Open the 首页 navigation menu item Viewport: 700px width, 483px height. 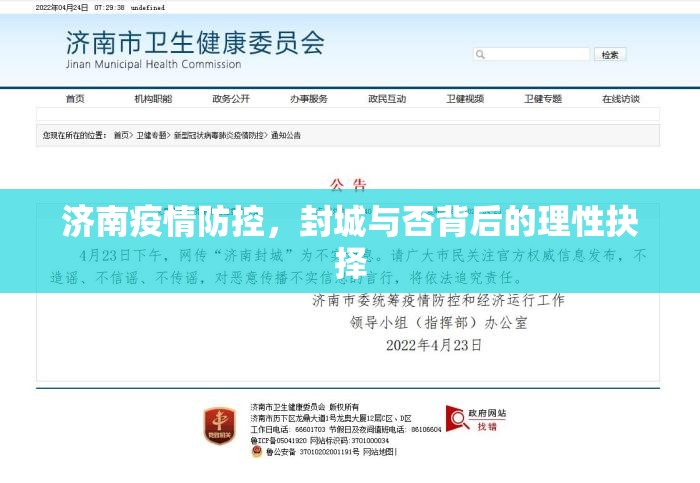75,99
